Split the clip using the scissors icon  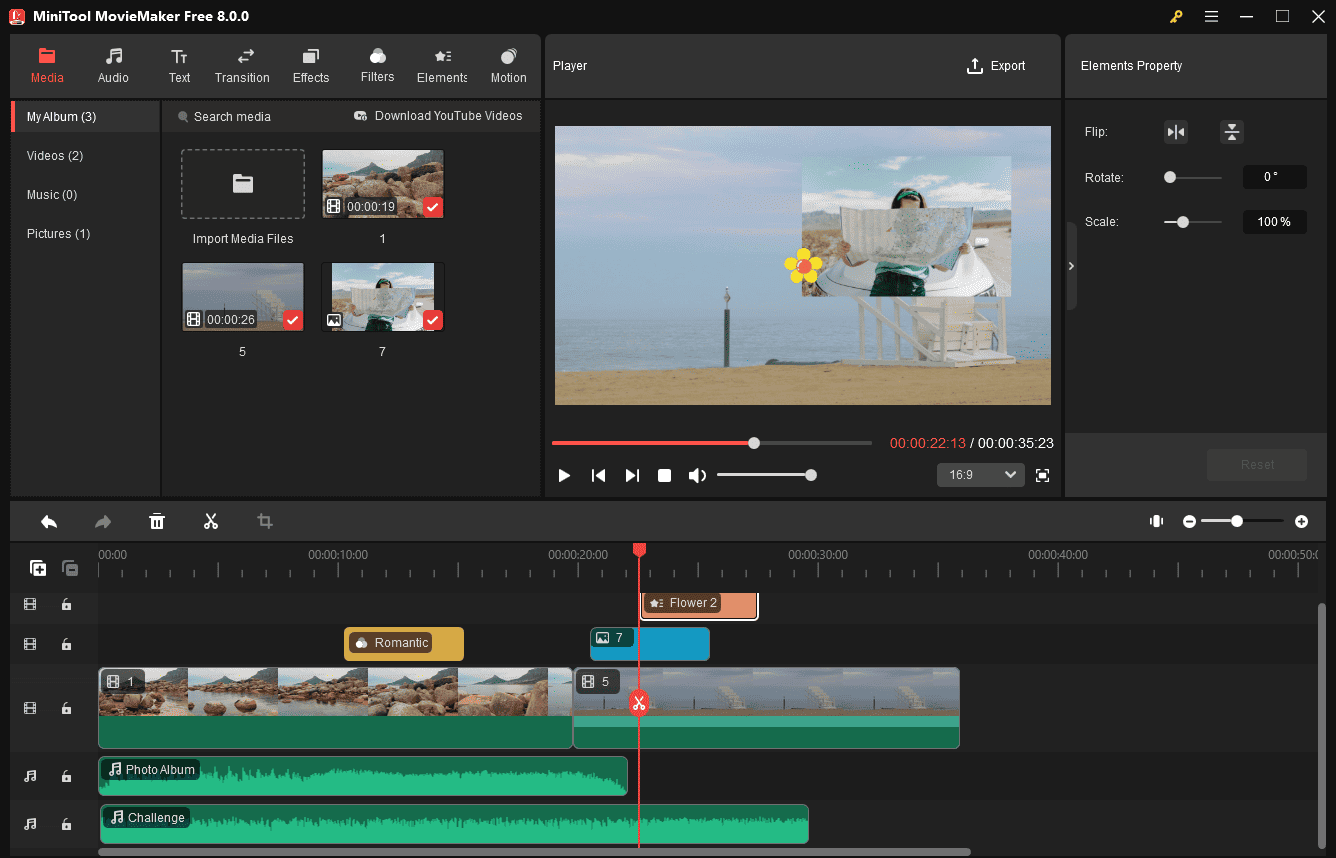pyautogui.click(x=211, y=521)
